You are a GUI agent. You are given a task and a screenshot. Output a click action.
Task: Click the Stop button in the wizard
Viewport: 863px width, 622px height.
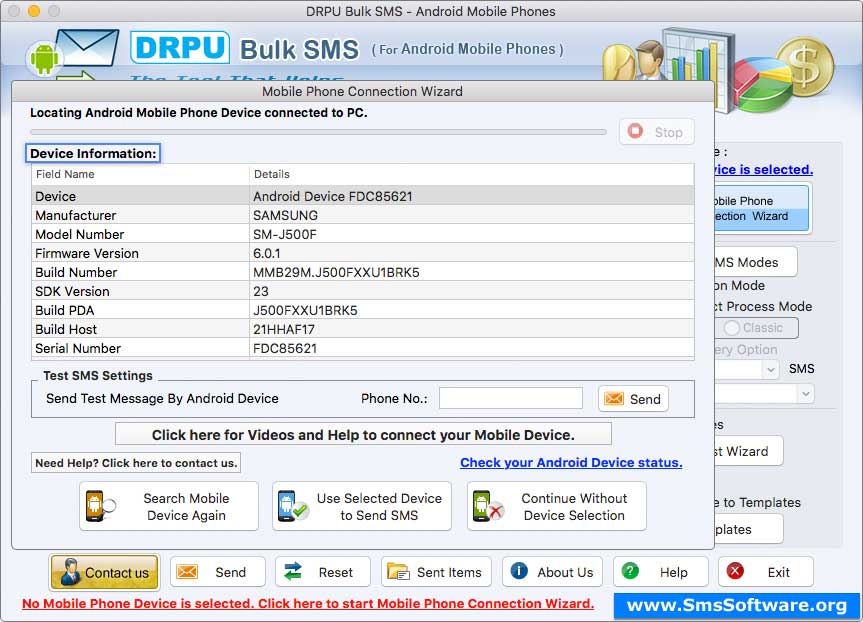[657, 132]
